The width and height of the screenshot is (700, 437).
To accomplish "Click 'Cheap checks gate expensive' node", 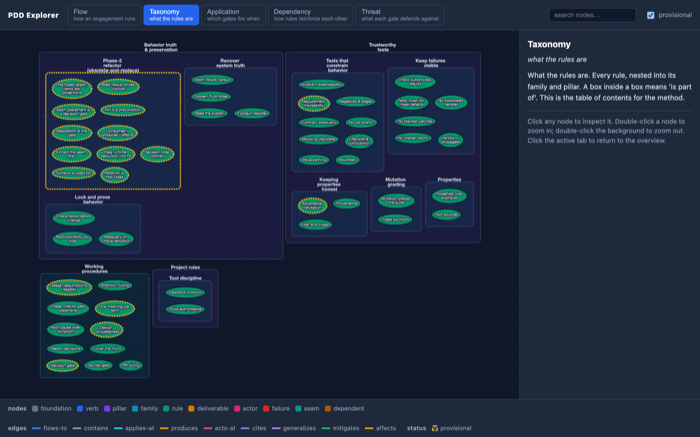I will pyautogui.click(x=68, y=308).
